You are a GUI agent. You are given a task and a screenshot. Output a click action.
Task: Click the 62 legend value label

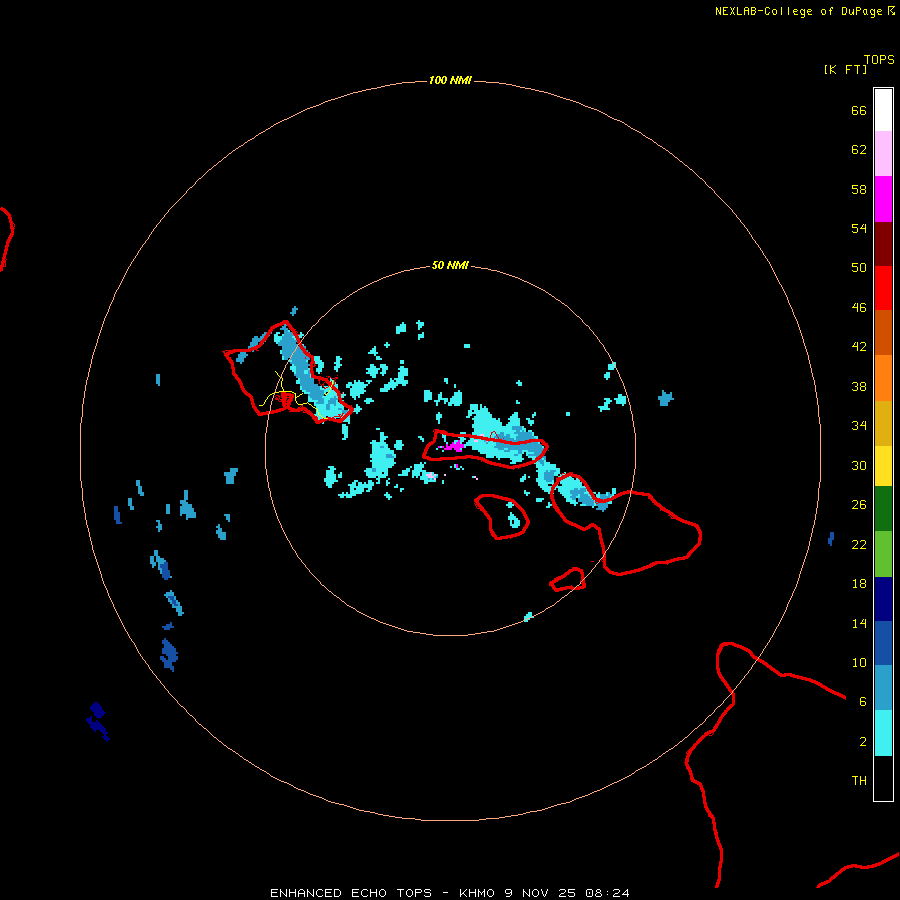click(859, 150)
